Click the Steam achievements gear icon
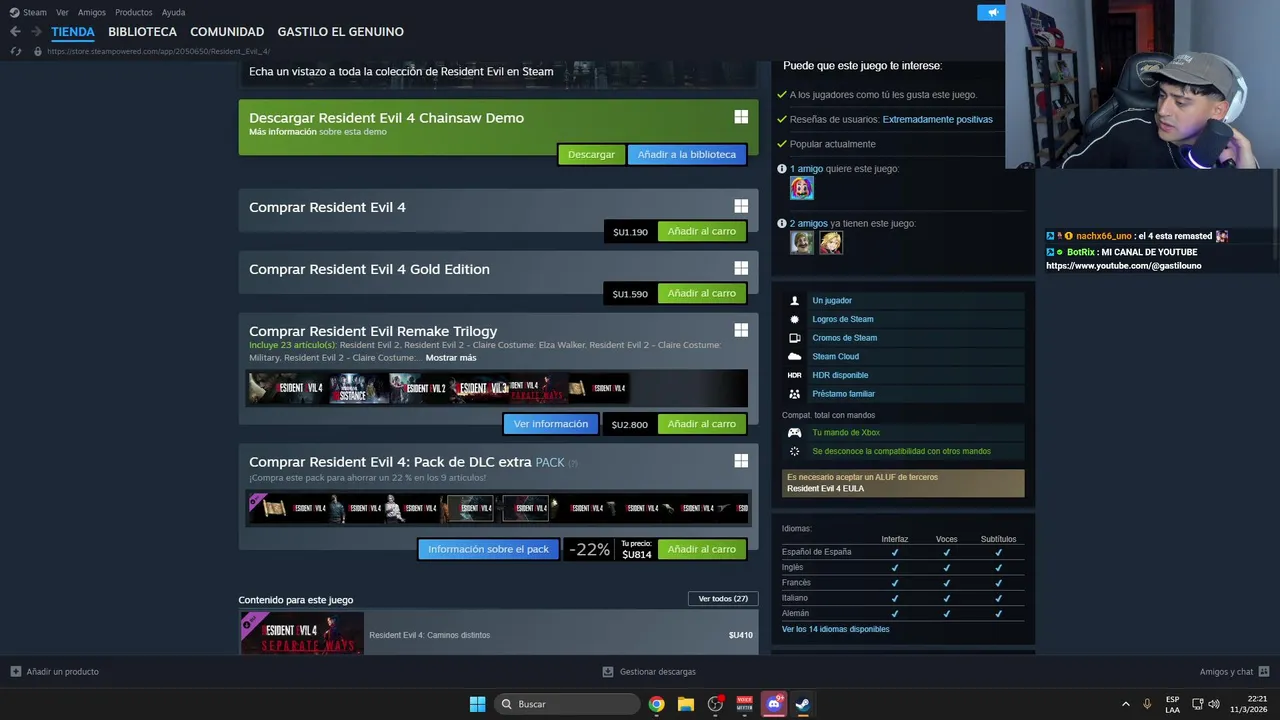Screen dimensions: 1280x720 pyautogui.click(x=794, y=319)
